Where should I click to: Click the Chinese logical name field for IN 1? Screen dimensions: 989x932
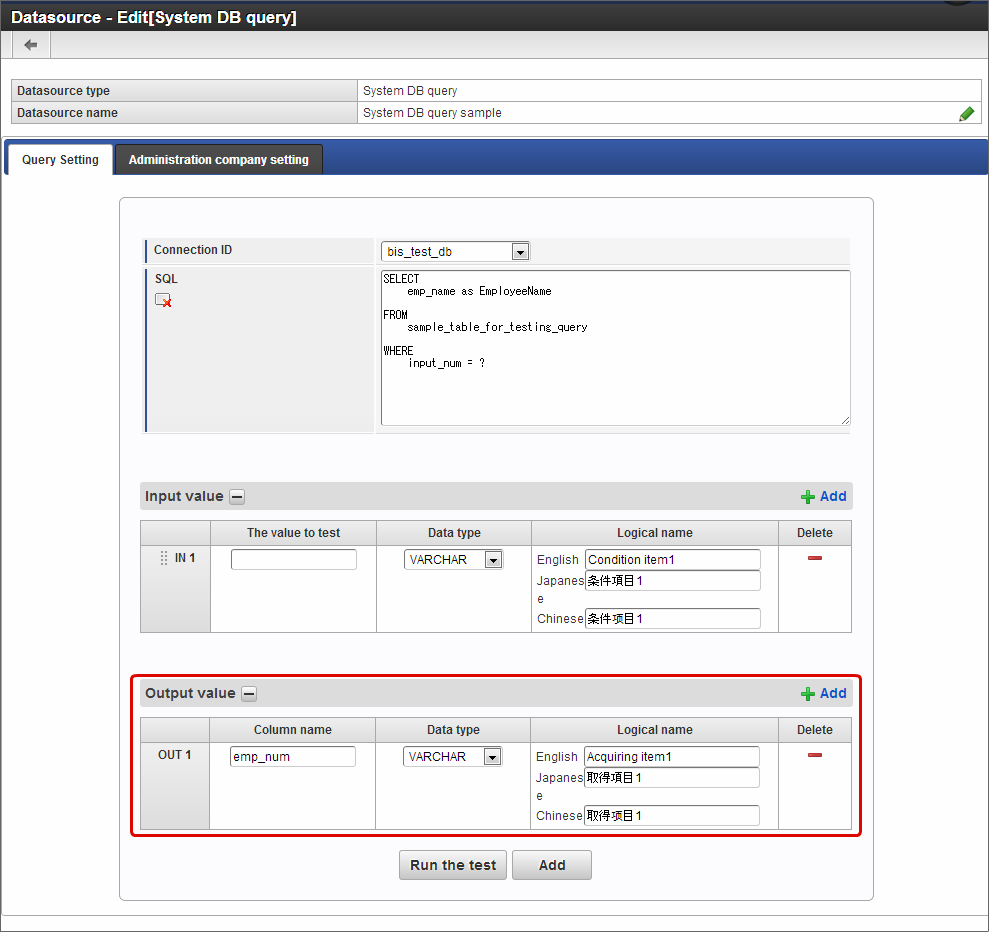[673, 619]
